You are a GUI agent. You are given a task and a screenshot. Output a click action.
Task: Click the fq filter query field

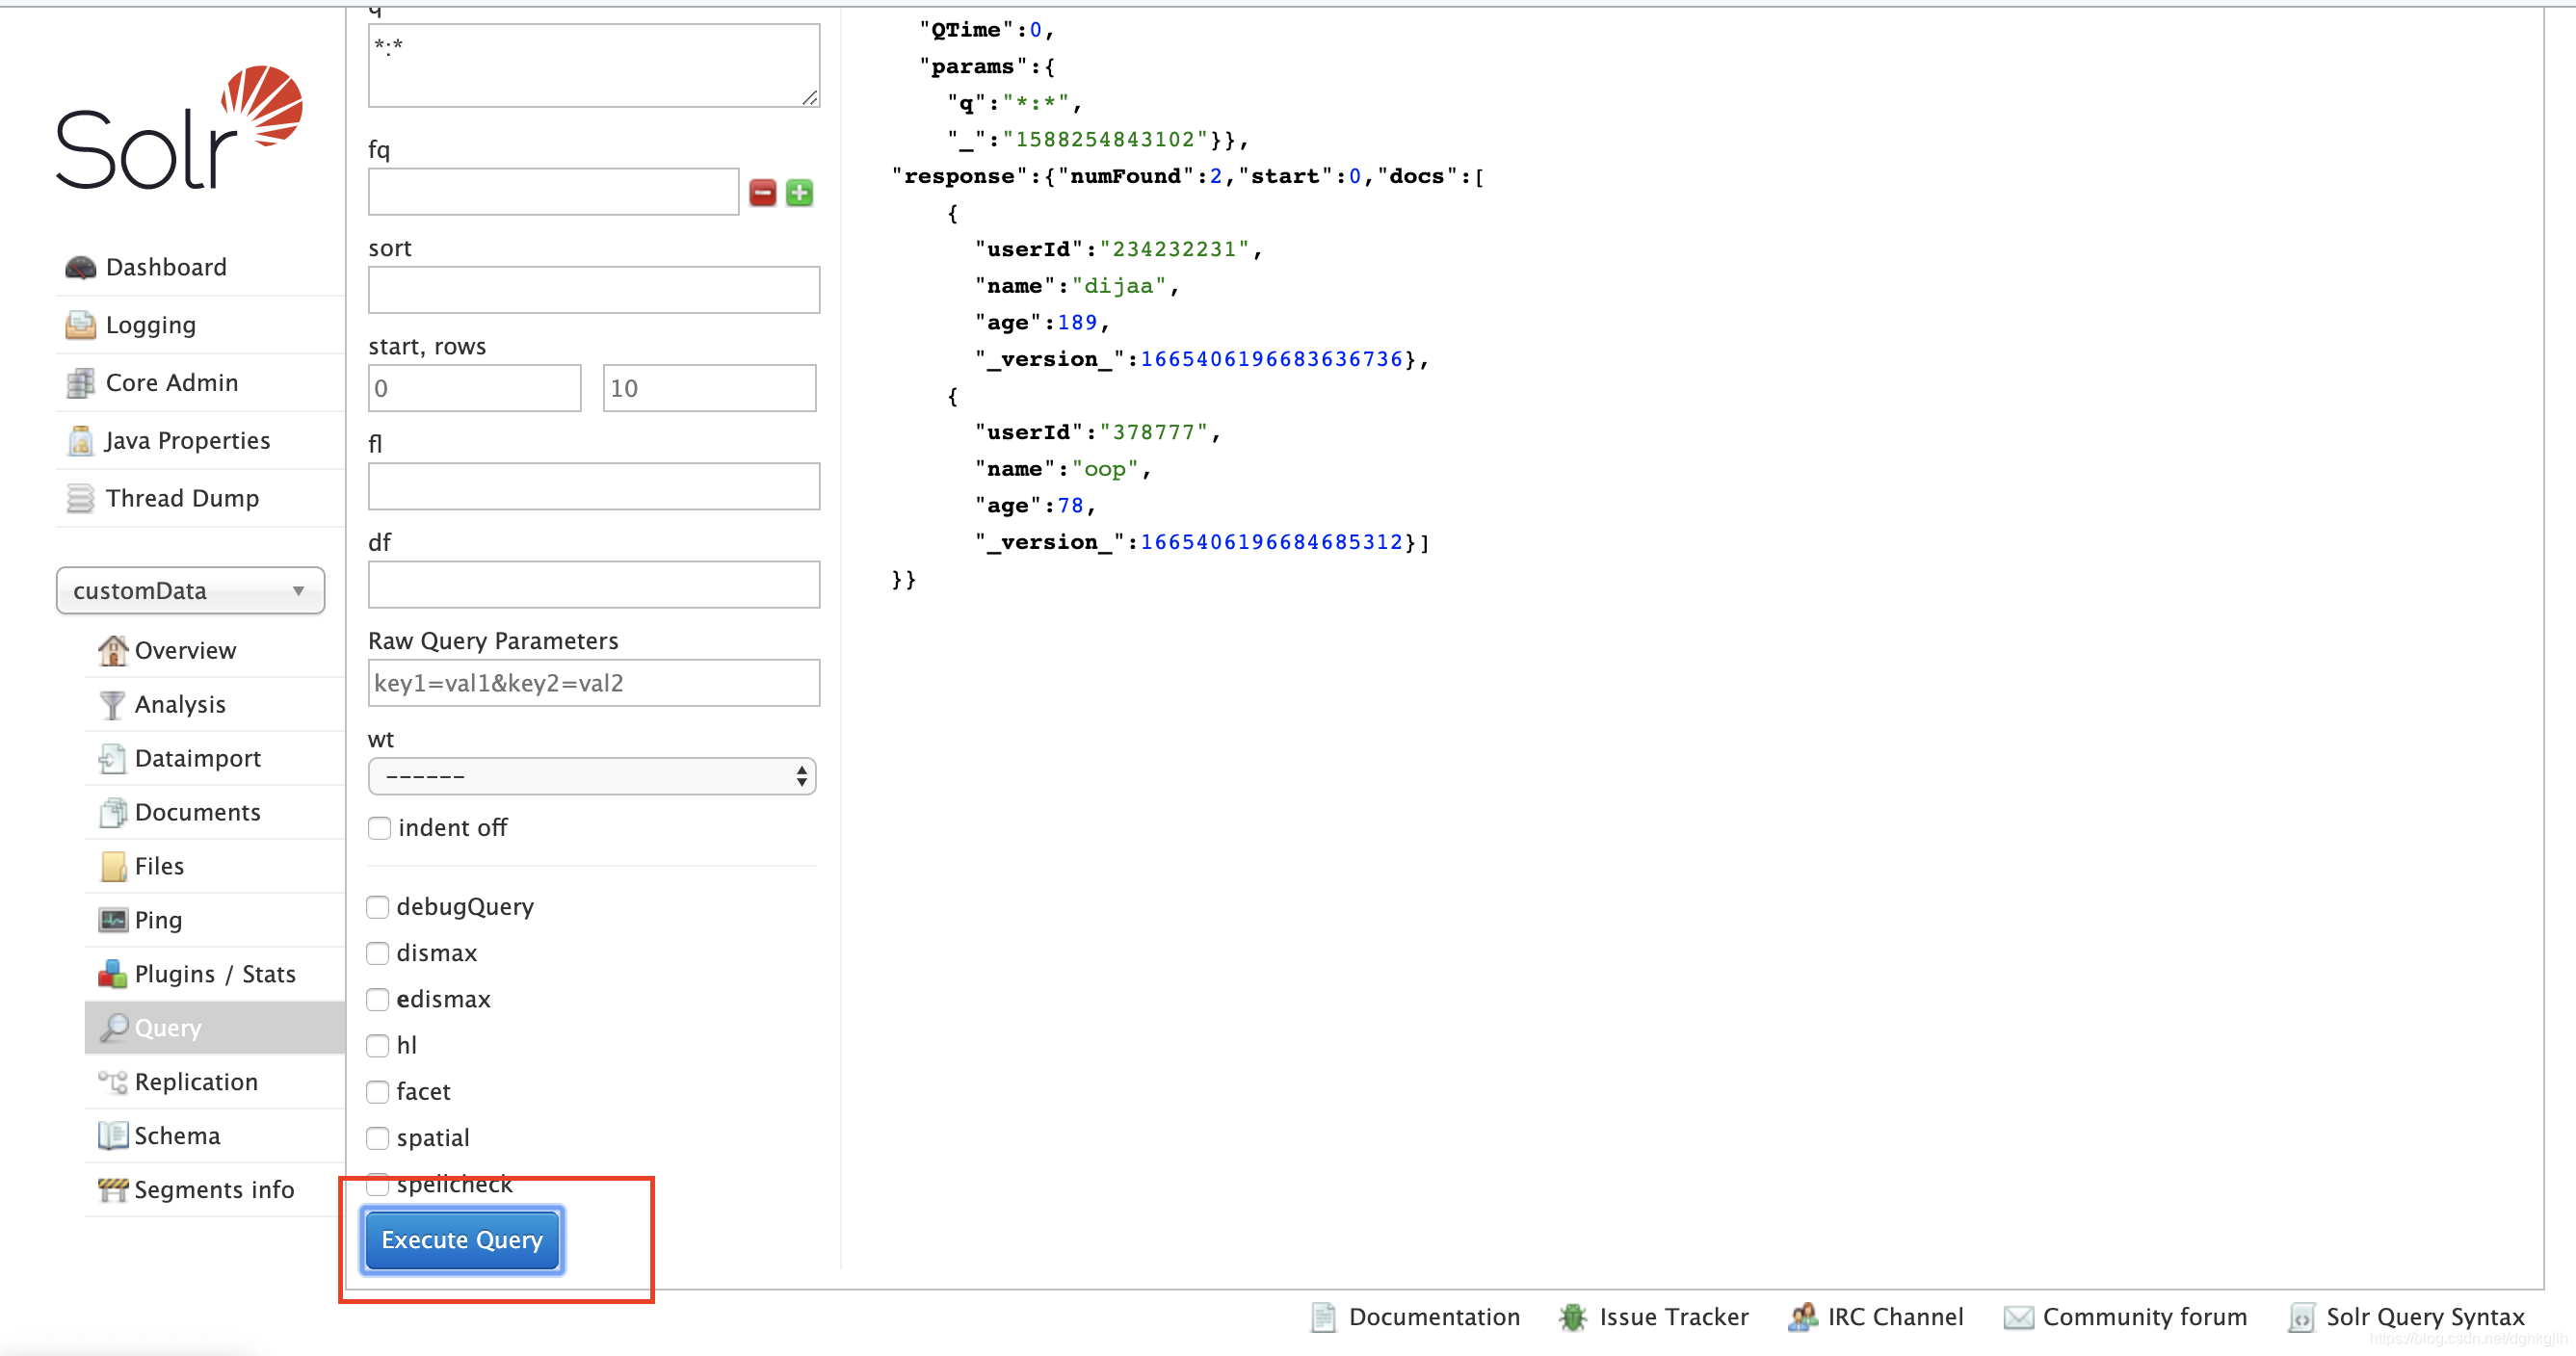coord(554,192)
